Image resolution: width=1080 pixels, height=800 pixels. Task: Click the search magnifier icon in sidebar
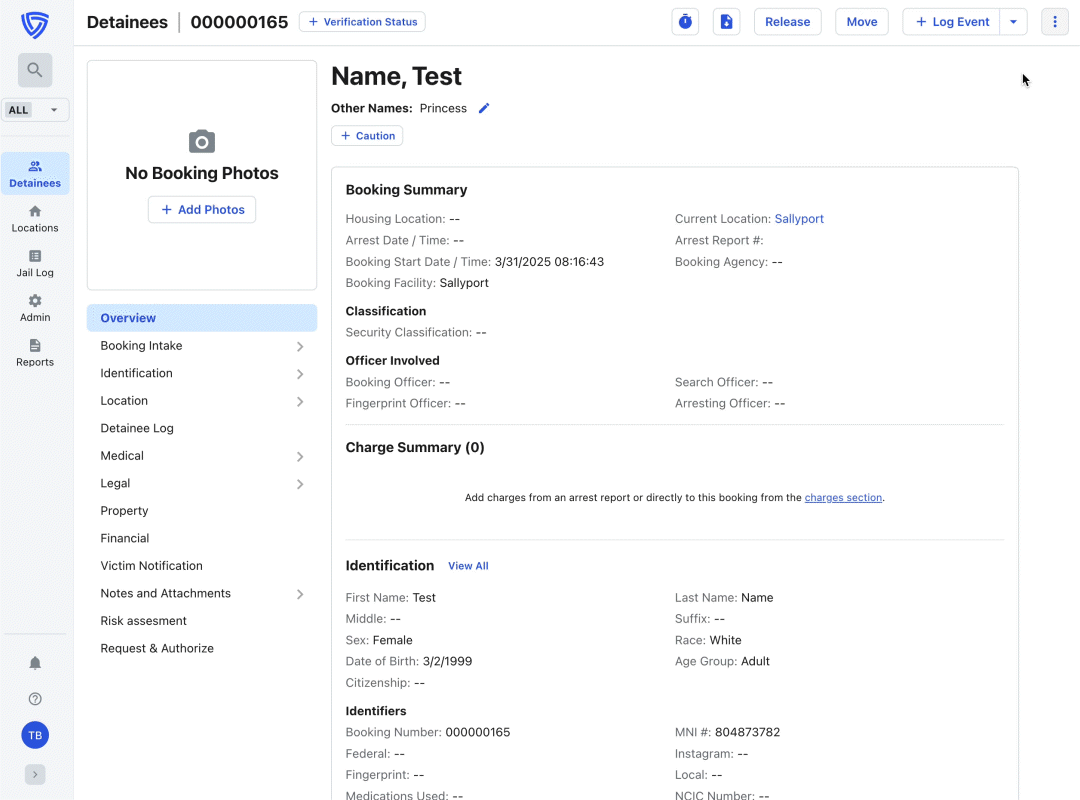[35, 70]
